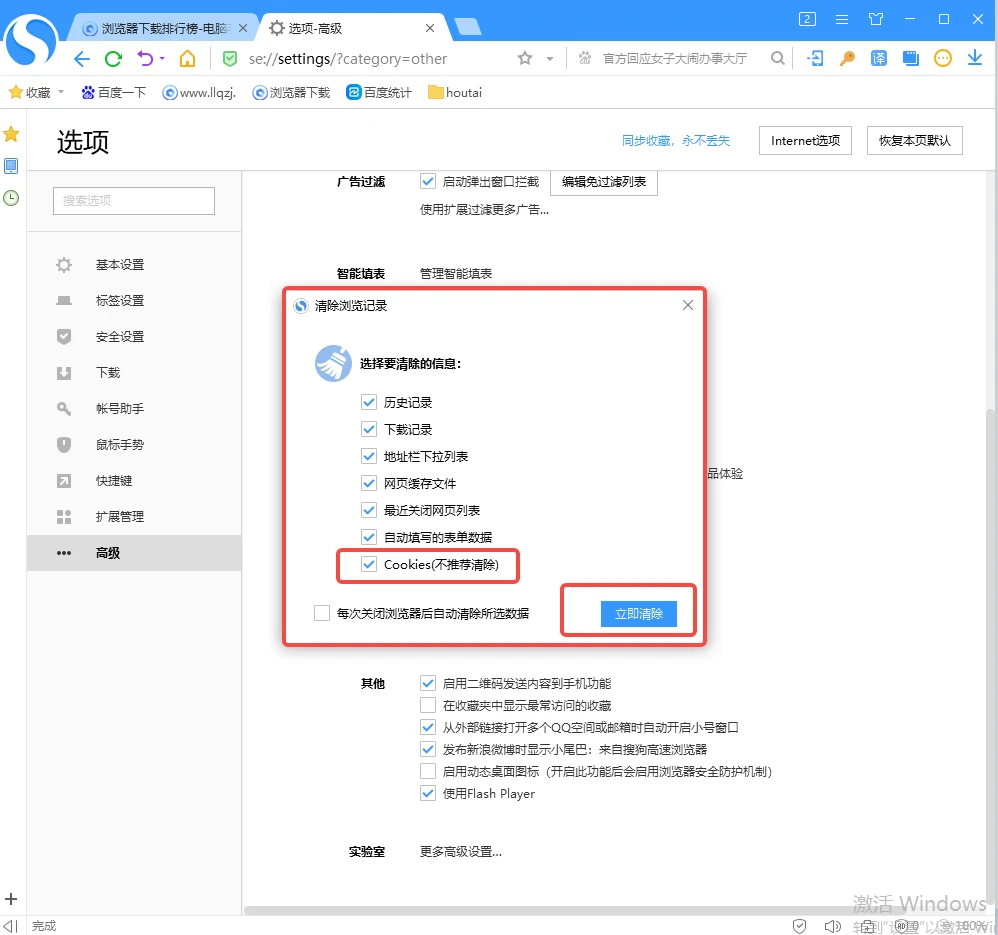
Task: Click the 编辑免过滤列表 button
Action: (x=603, y=182)
